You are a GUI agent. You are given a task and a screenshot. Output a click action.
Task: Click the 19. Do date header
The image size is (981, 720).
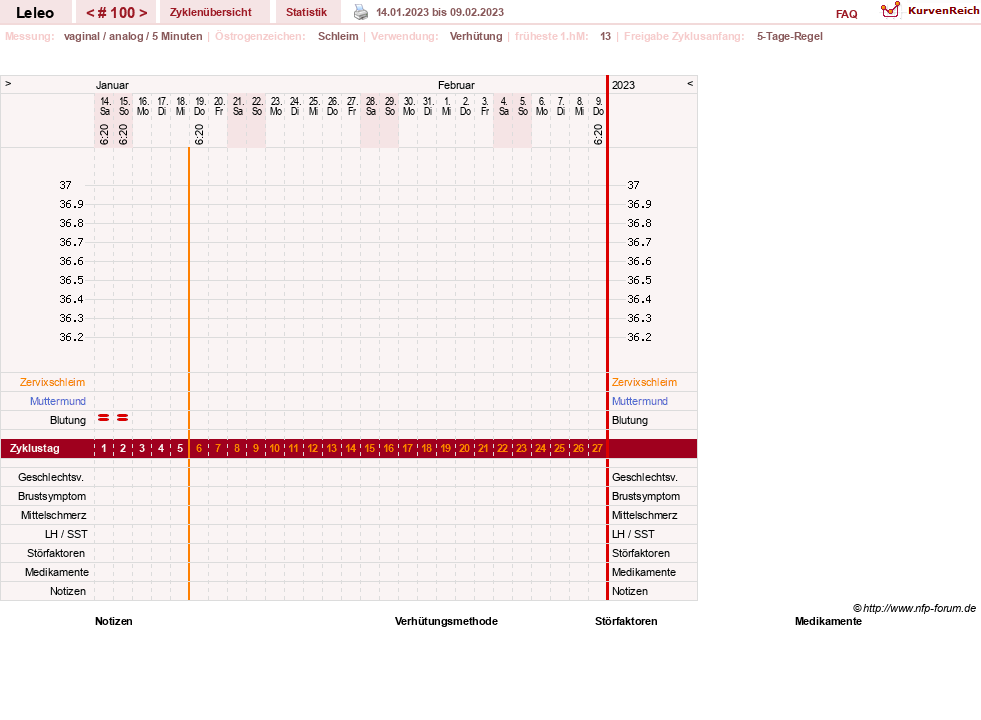click(200, 106)
